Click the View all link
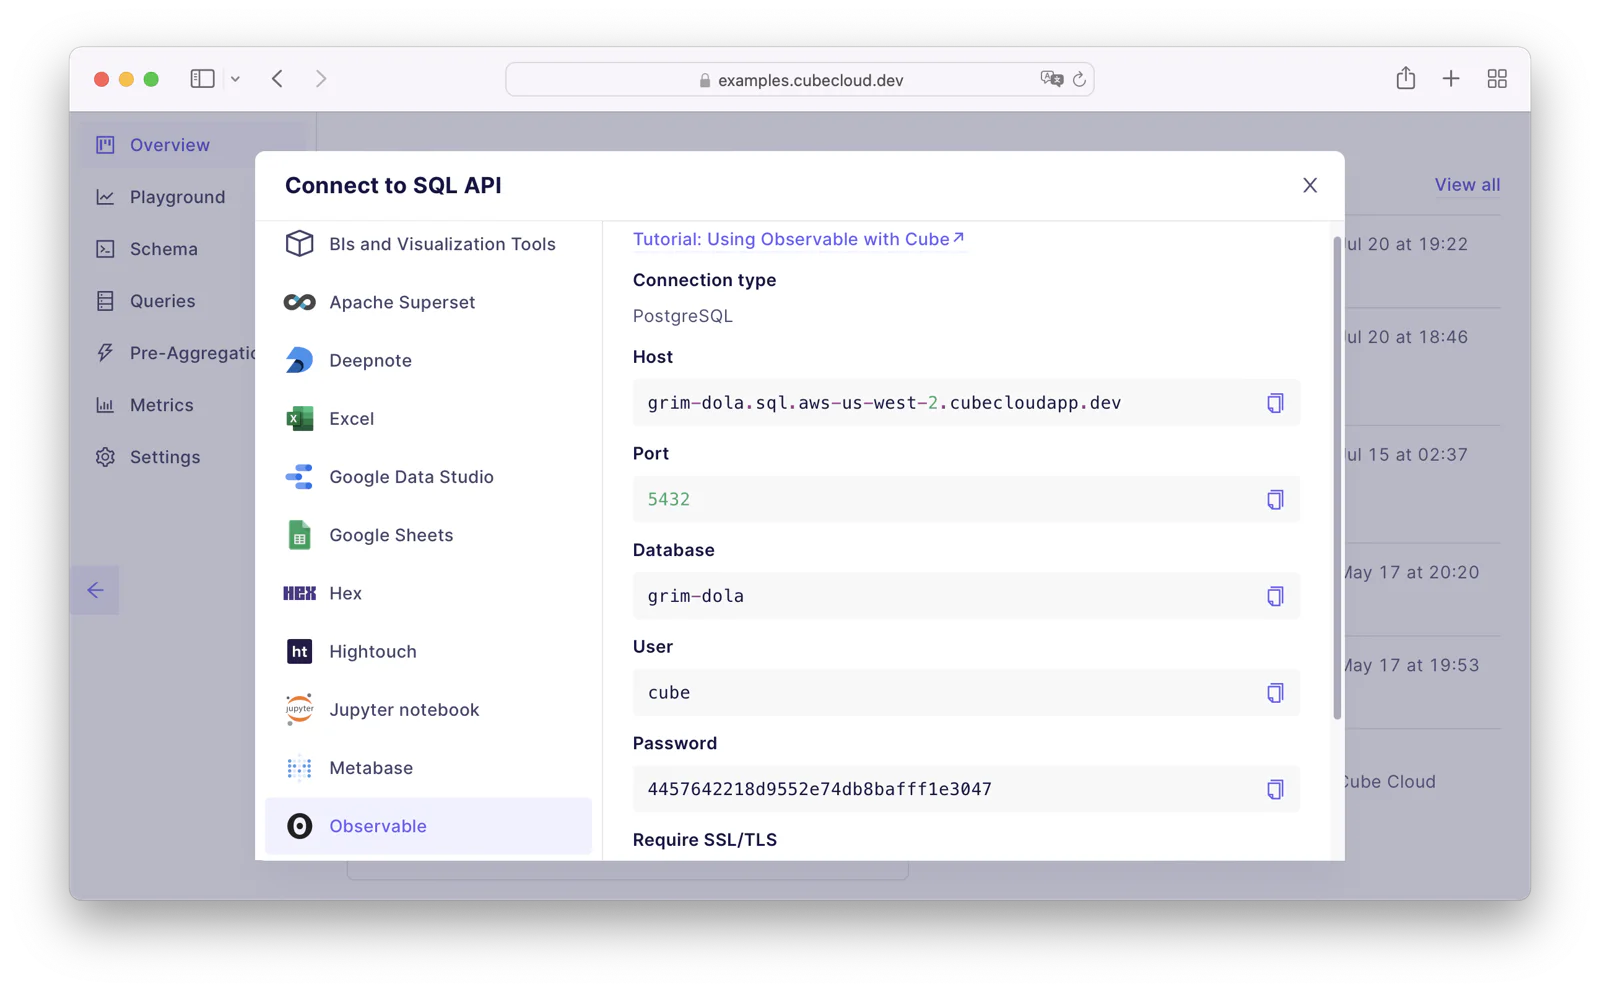Screen dimensions: 1600x992 pos(1467,185)
